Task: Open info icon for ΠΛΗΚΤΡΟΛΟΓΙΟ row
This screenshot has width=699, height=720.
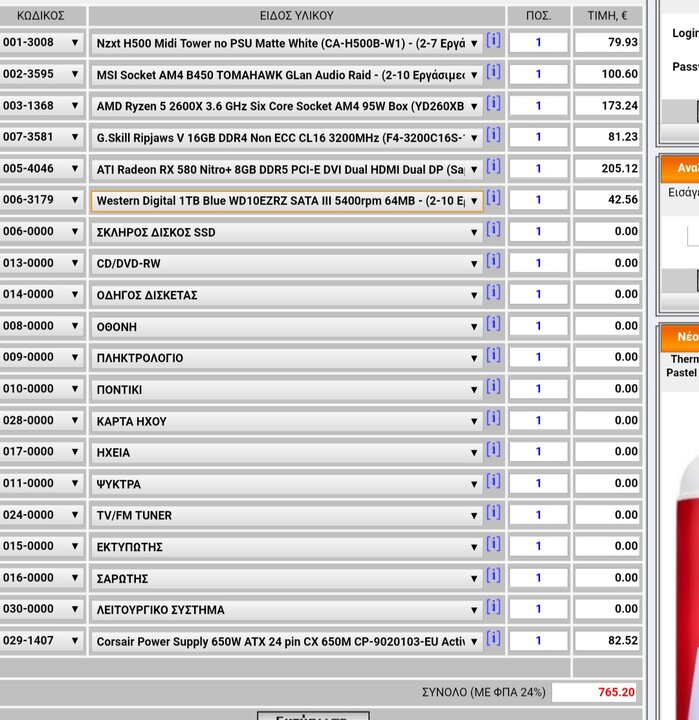Action: tap(493, 356)
